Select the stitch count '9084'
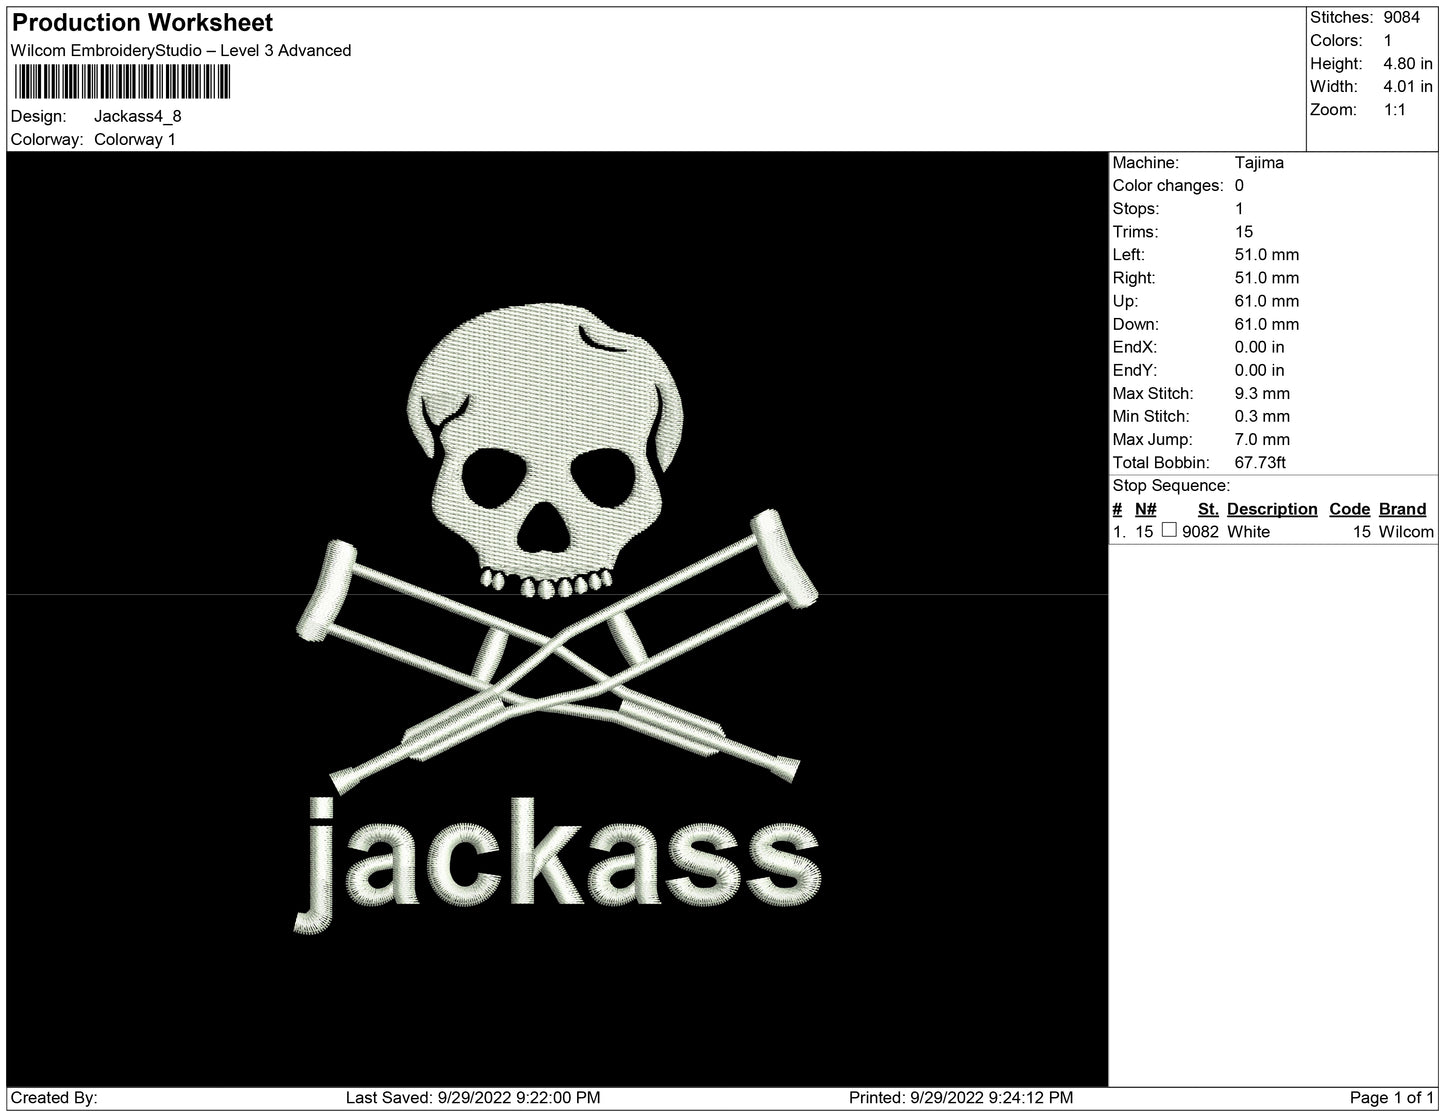 [1401, 17]
